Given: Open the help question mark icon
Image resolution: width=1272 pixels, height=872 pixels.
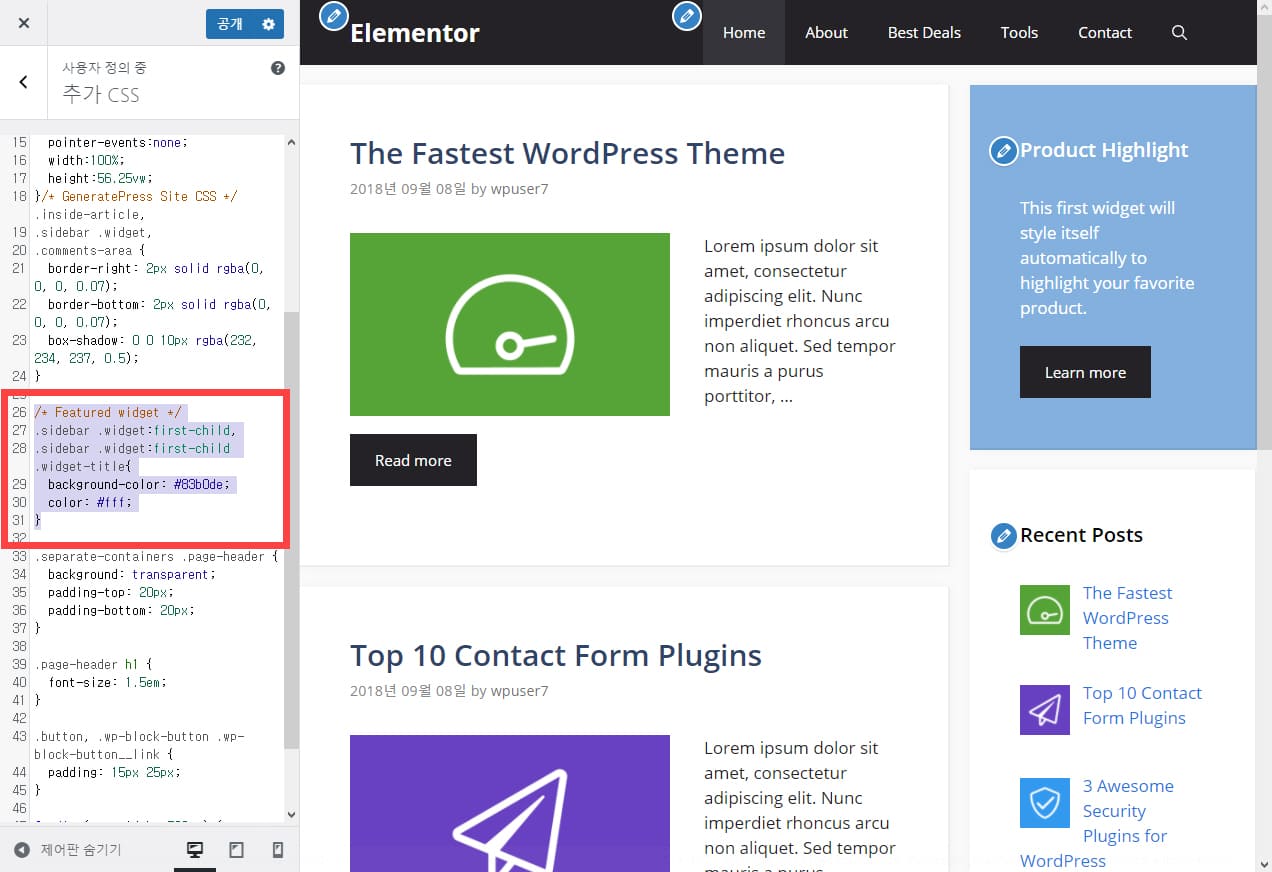Looking at the screenshot, I should (x=278, y=68).
